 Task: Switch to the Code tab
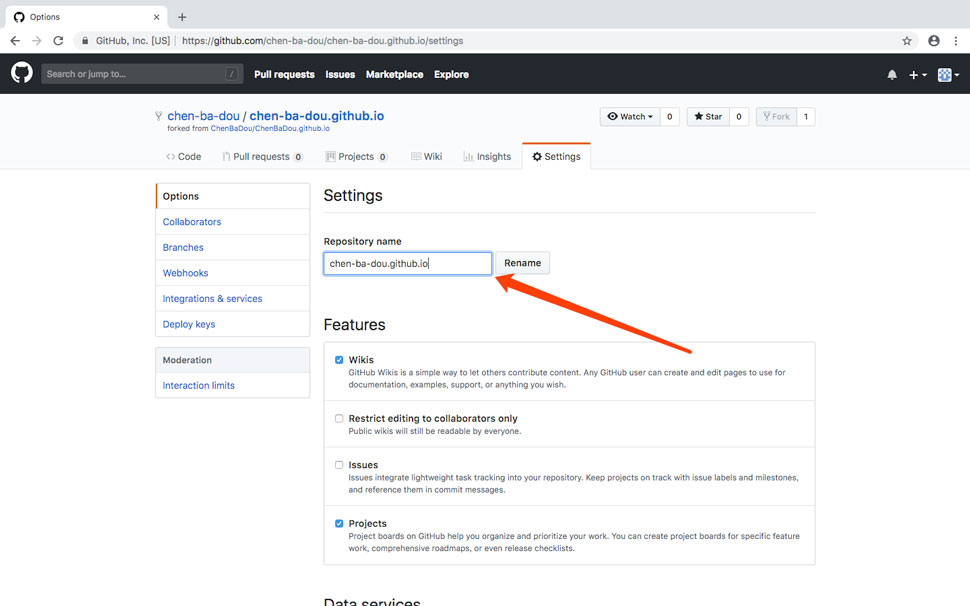184,156
